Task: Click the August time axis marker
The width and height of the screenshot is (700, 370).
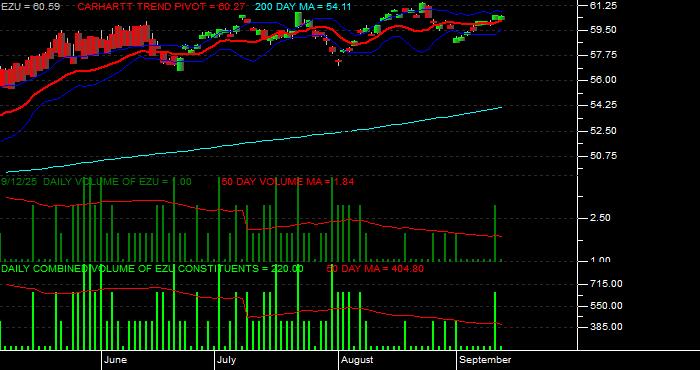Action: (x=356, y=360)
